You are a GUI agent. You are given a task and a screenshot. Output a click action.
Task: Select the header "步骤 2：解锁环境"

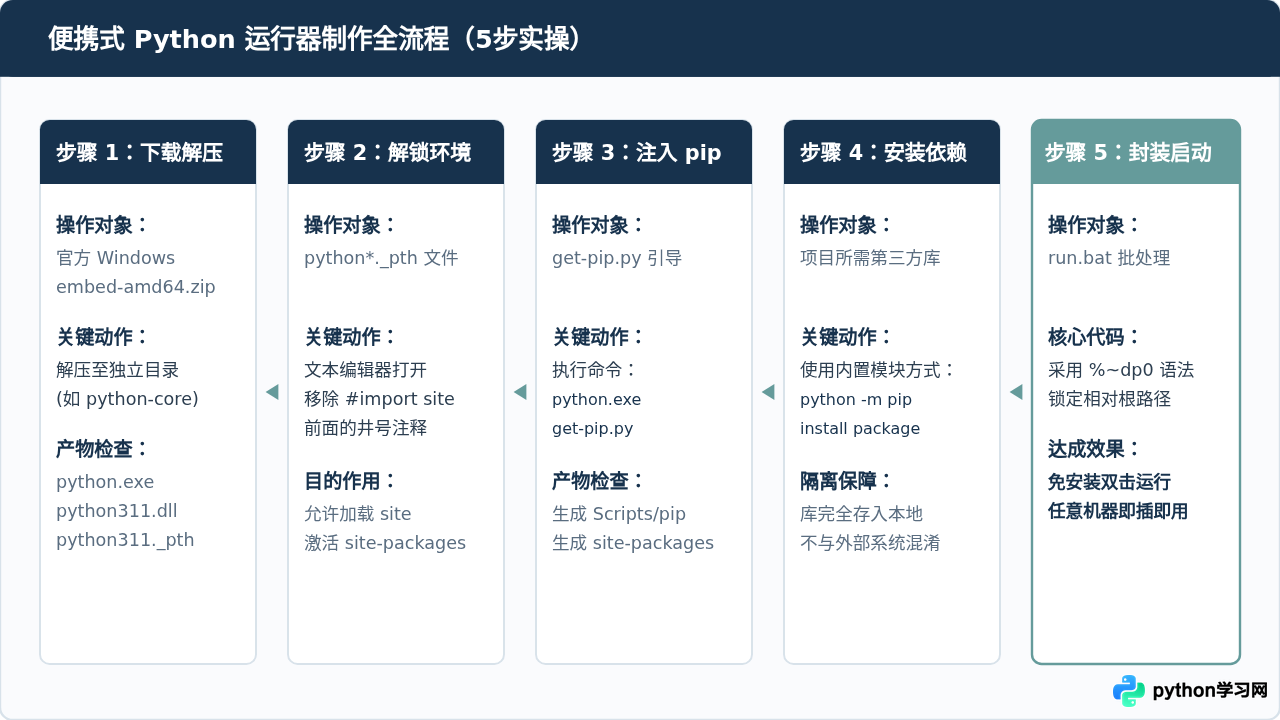pos(396,152)
